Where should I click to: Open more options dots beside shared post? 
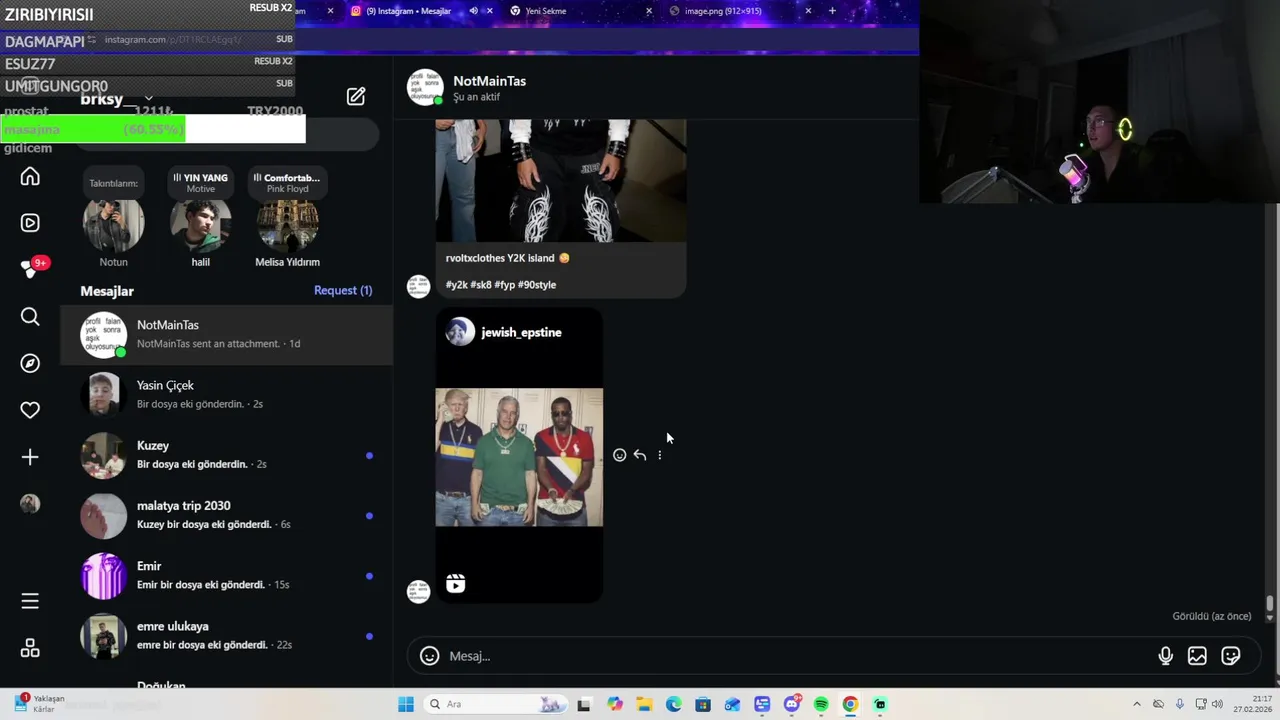click(659, 455)
